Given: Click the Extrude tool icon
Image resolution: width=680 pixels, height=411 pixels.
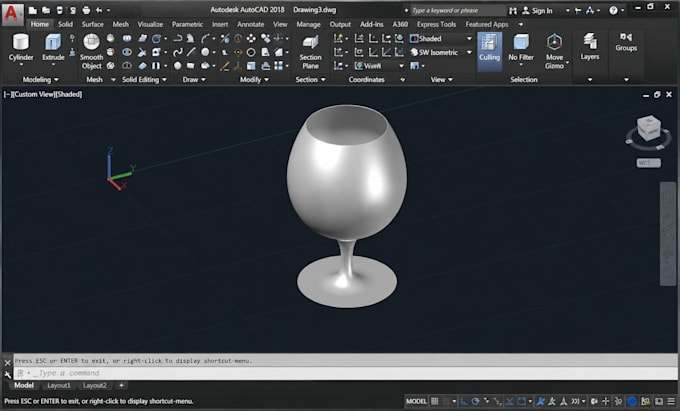Looking at the screenshot, I should point(53,42).
